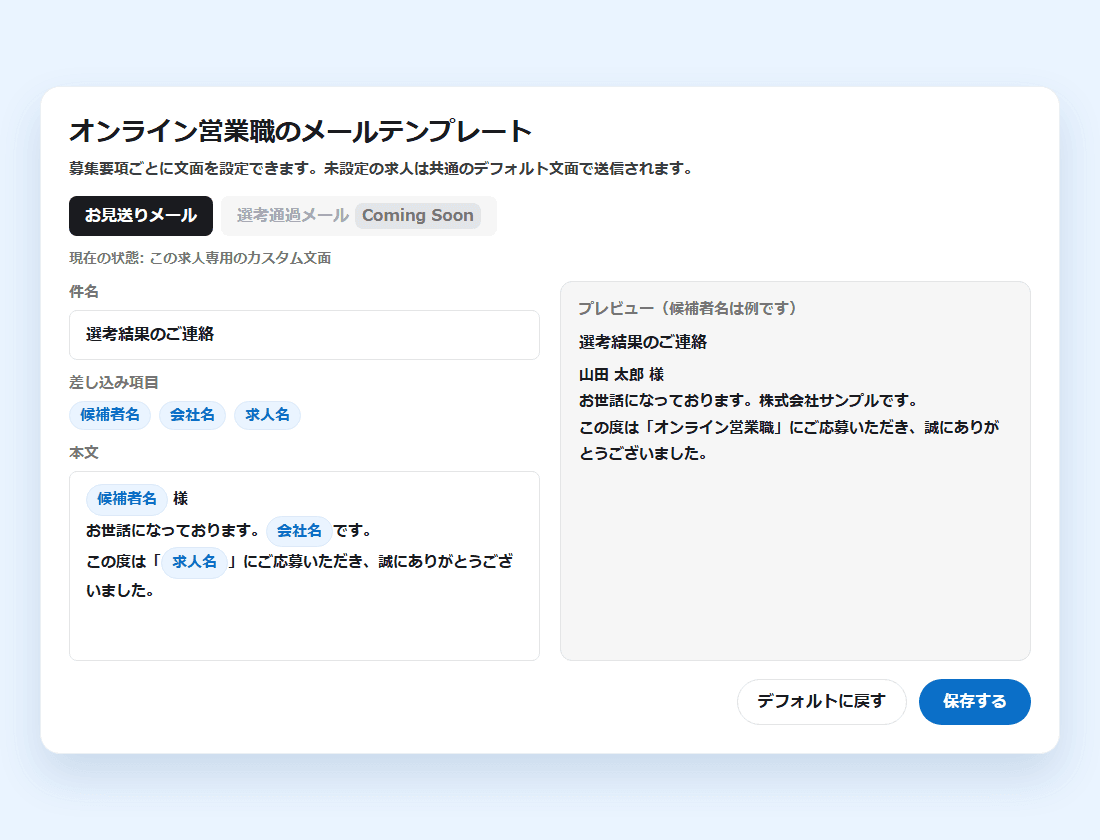Place cursor after いました。in the body editor
Viewport: 1100px width, 840px height.
pos(156,591)
